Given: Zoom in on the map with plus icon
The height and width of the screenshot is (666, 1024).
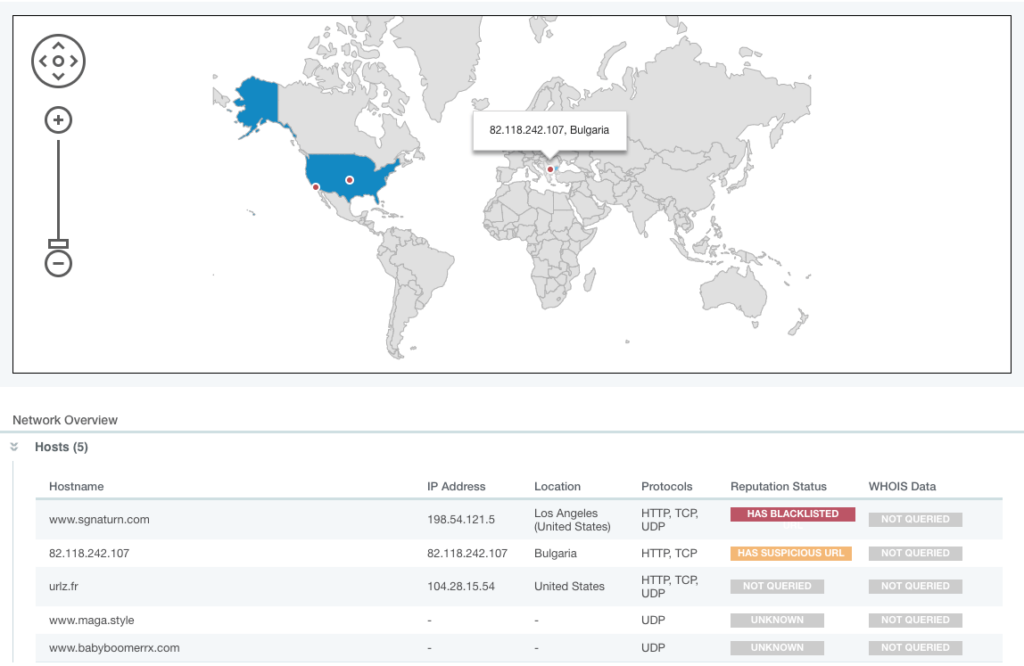Looking at the screenshot, I should [x=58, y=120].
